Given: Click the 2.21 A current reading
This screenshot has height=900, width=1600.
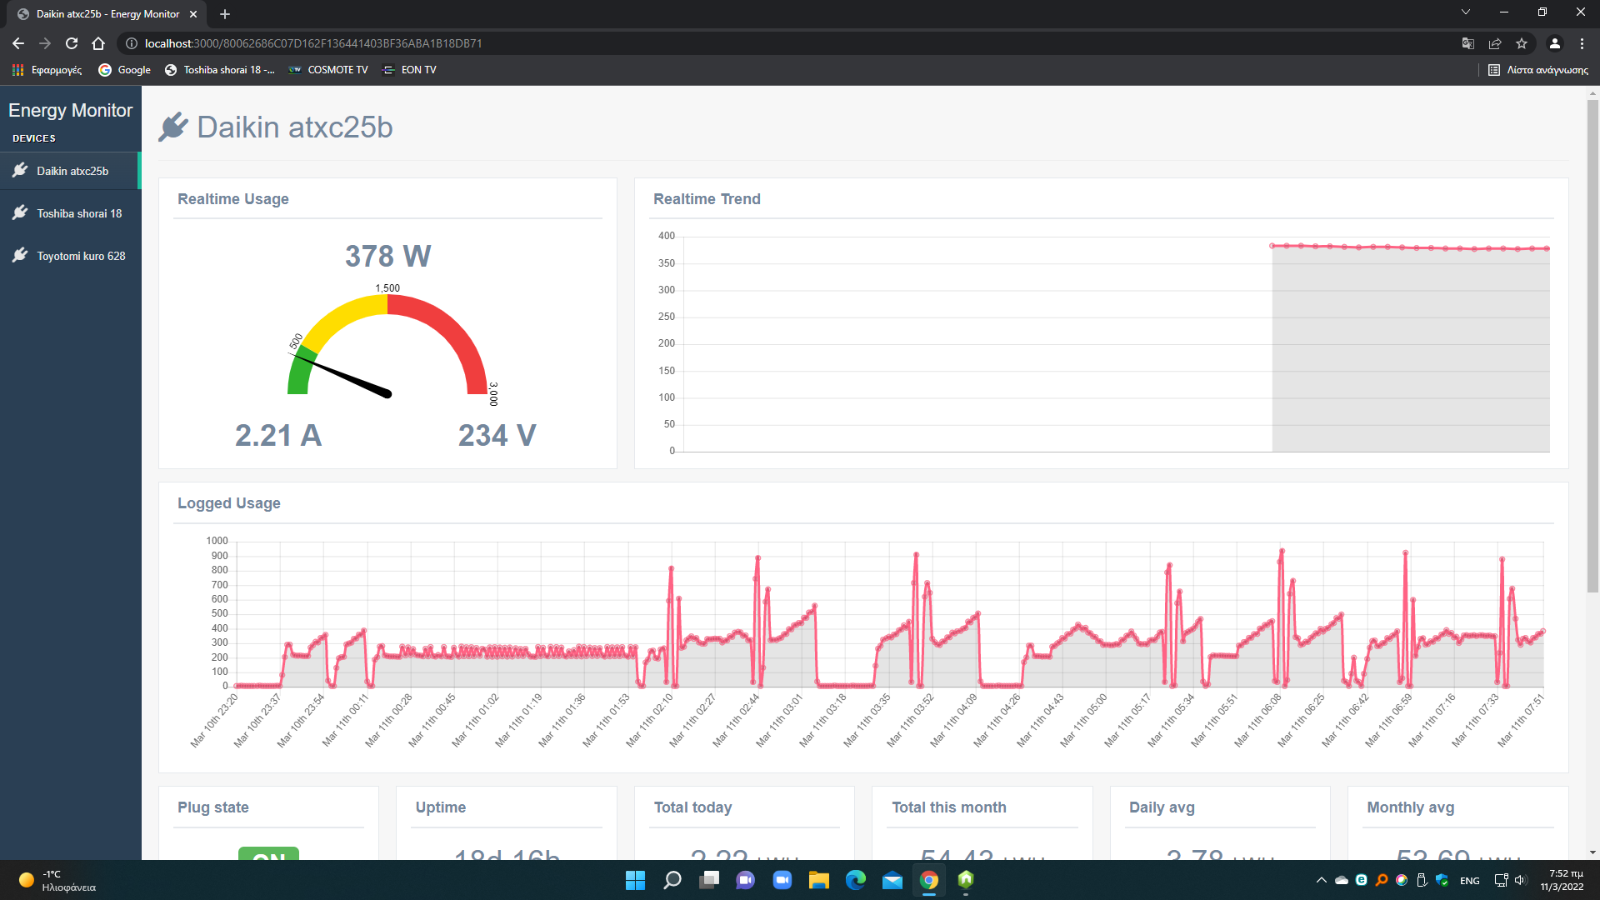Looking at the screenshot, I should pos(278,435).
